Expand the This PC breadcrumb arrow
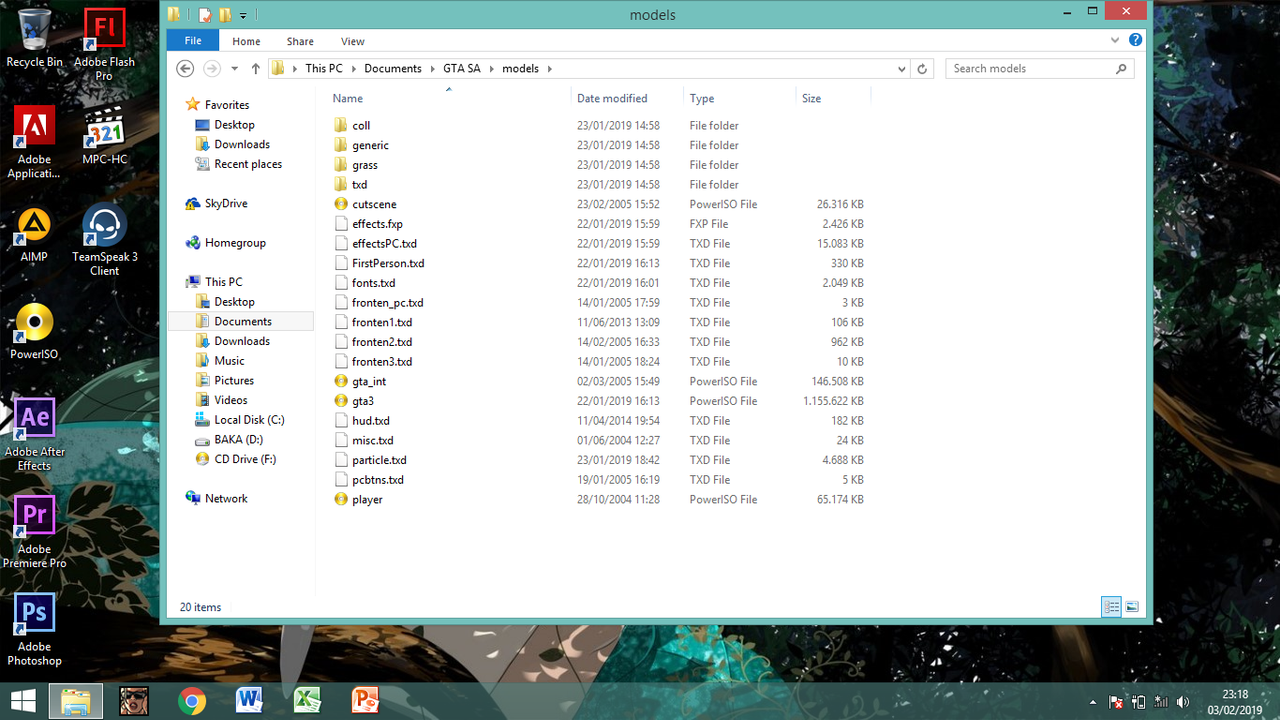1280x720 pixels. (x=353, y=69)
